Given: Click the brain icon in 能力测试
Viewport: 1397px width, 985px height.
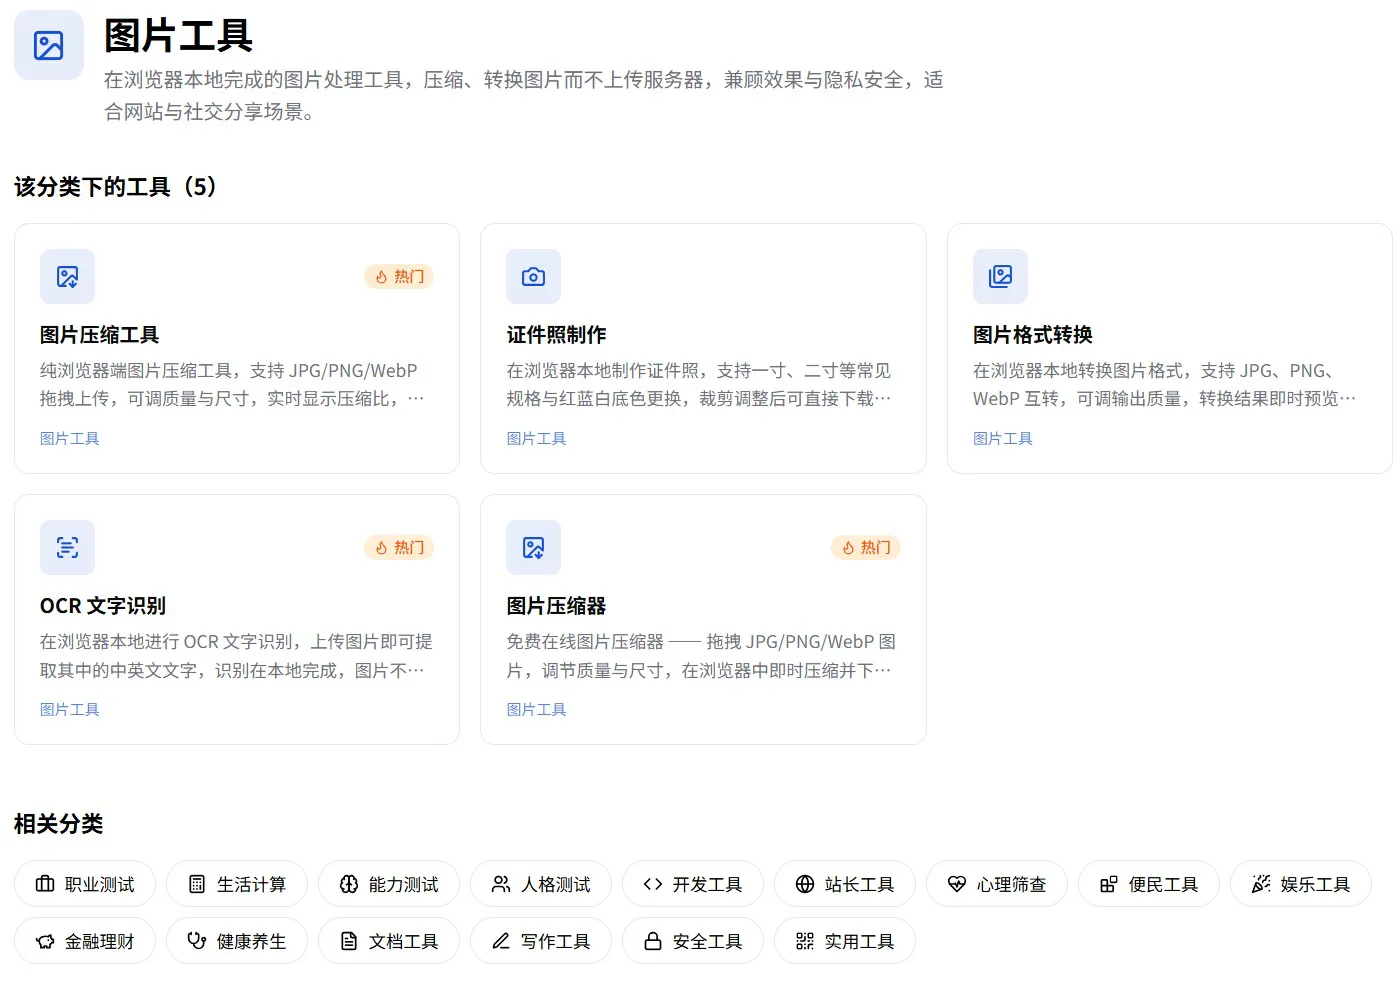Looking at the screenshot, I should point(349,884).
